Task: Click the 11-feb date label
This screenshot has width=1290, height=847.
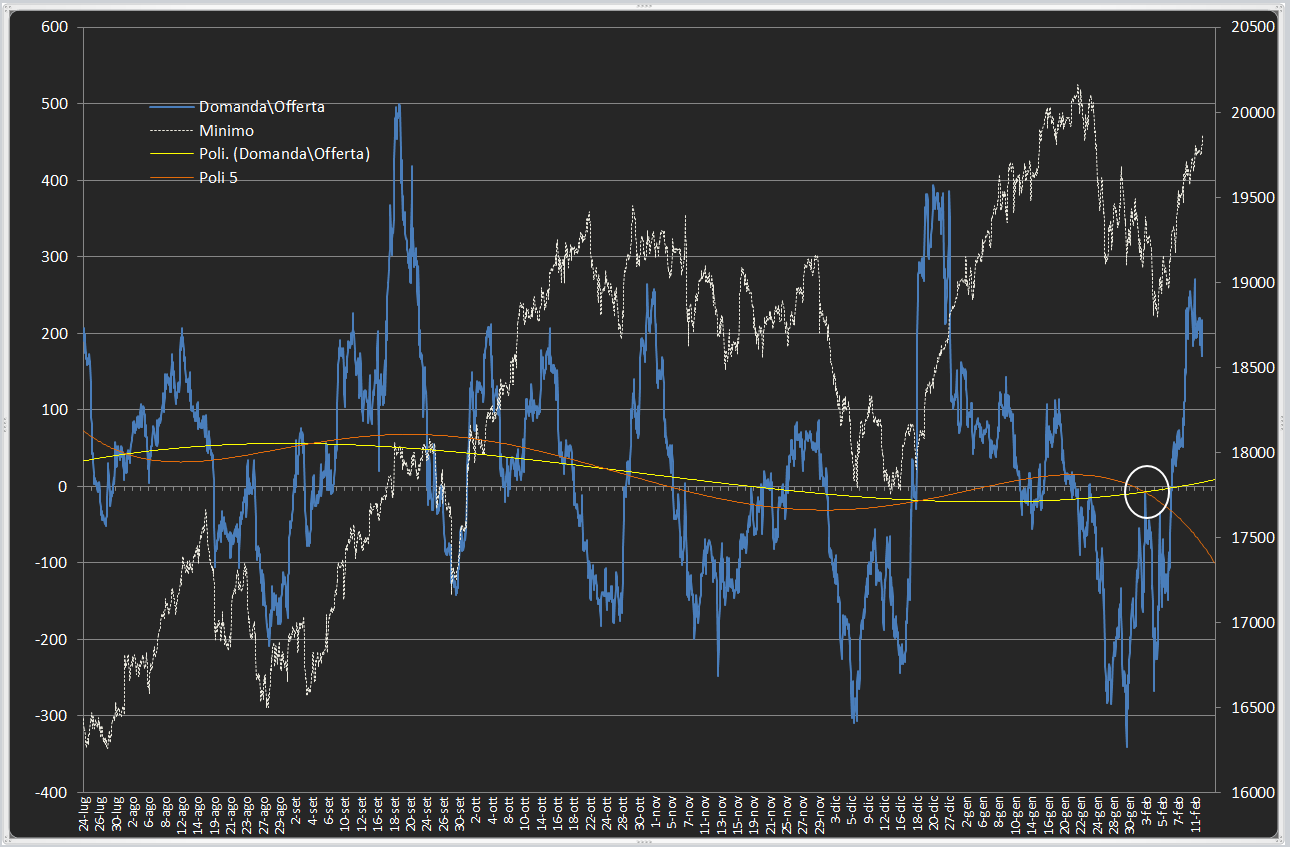Action: click(x=1196, y=814)
